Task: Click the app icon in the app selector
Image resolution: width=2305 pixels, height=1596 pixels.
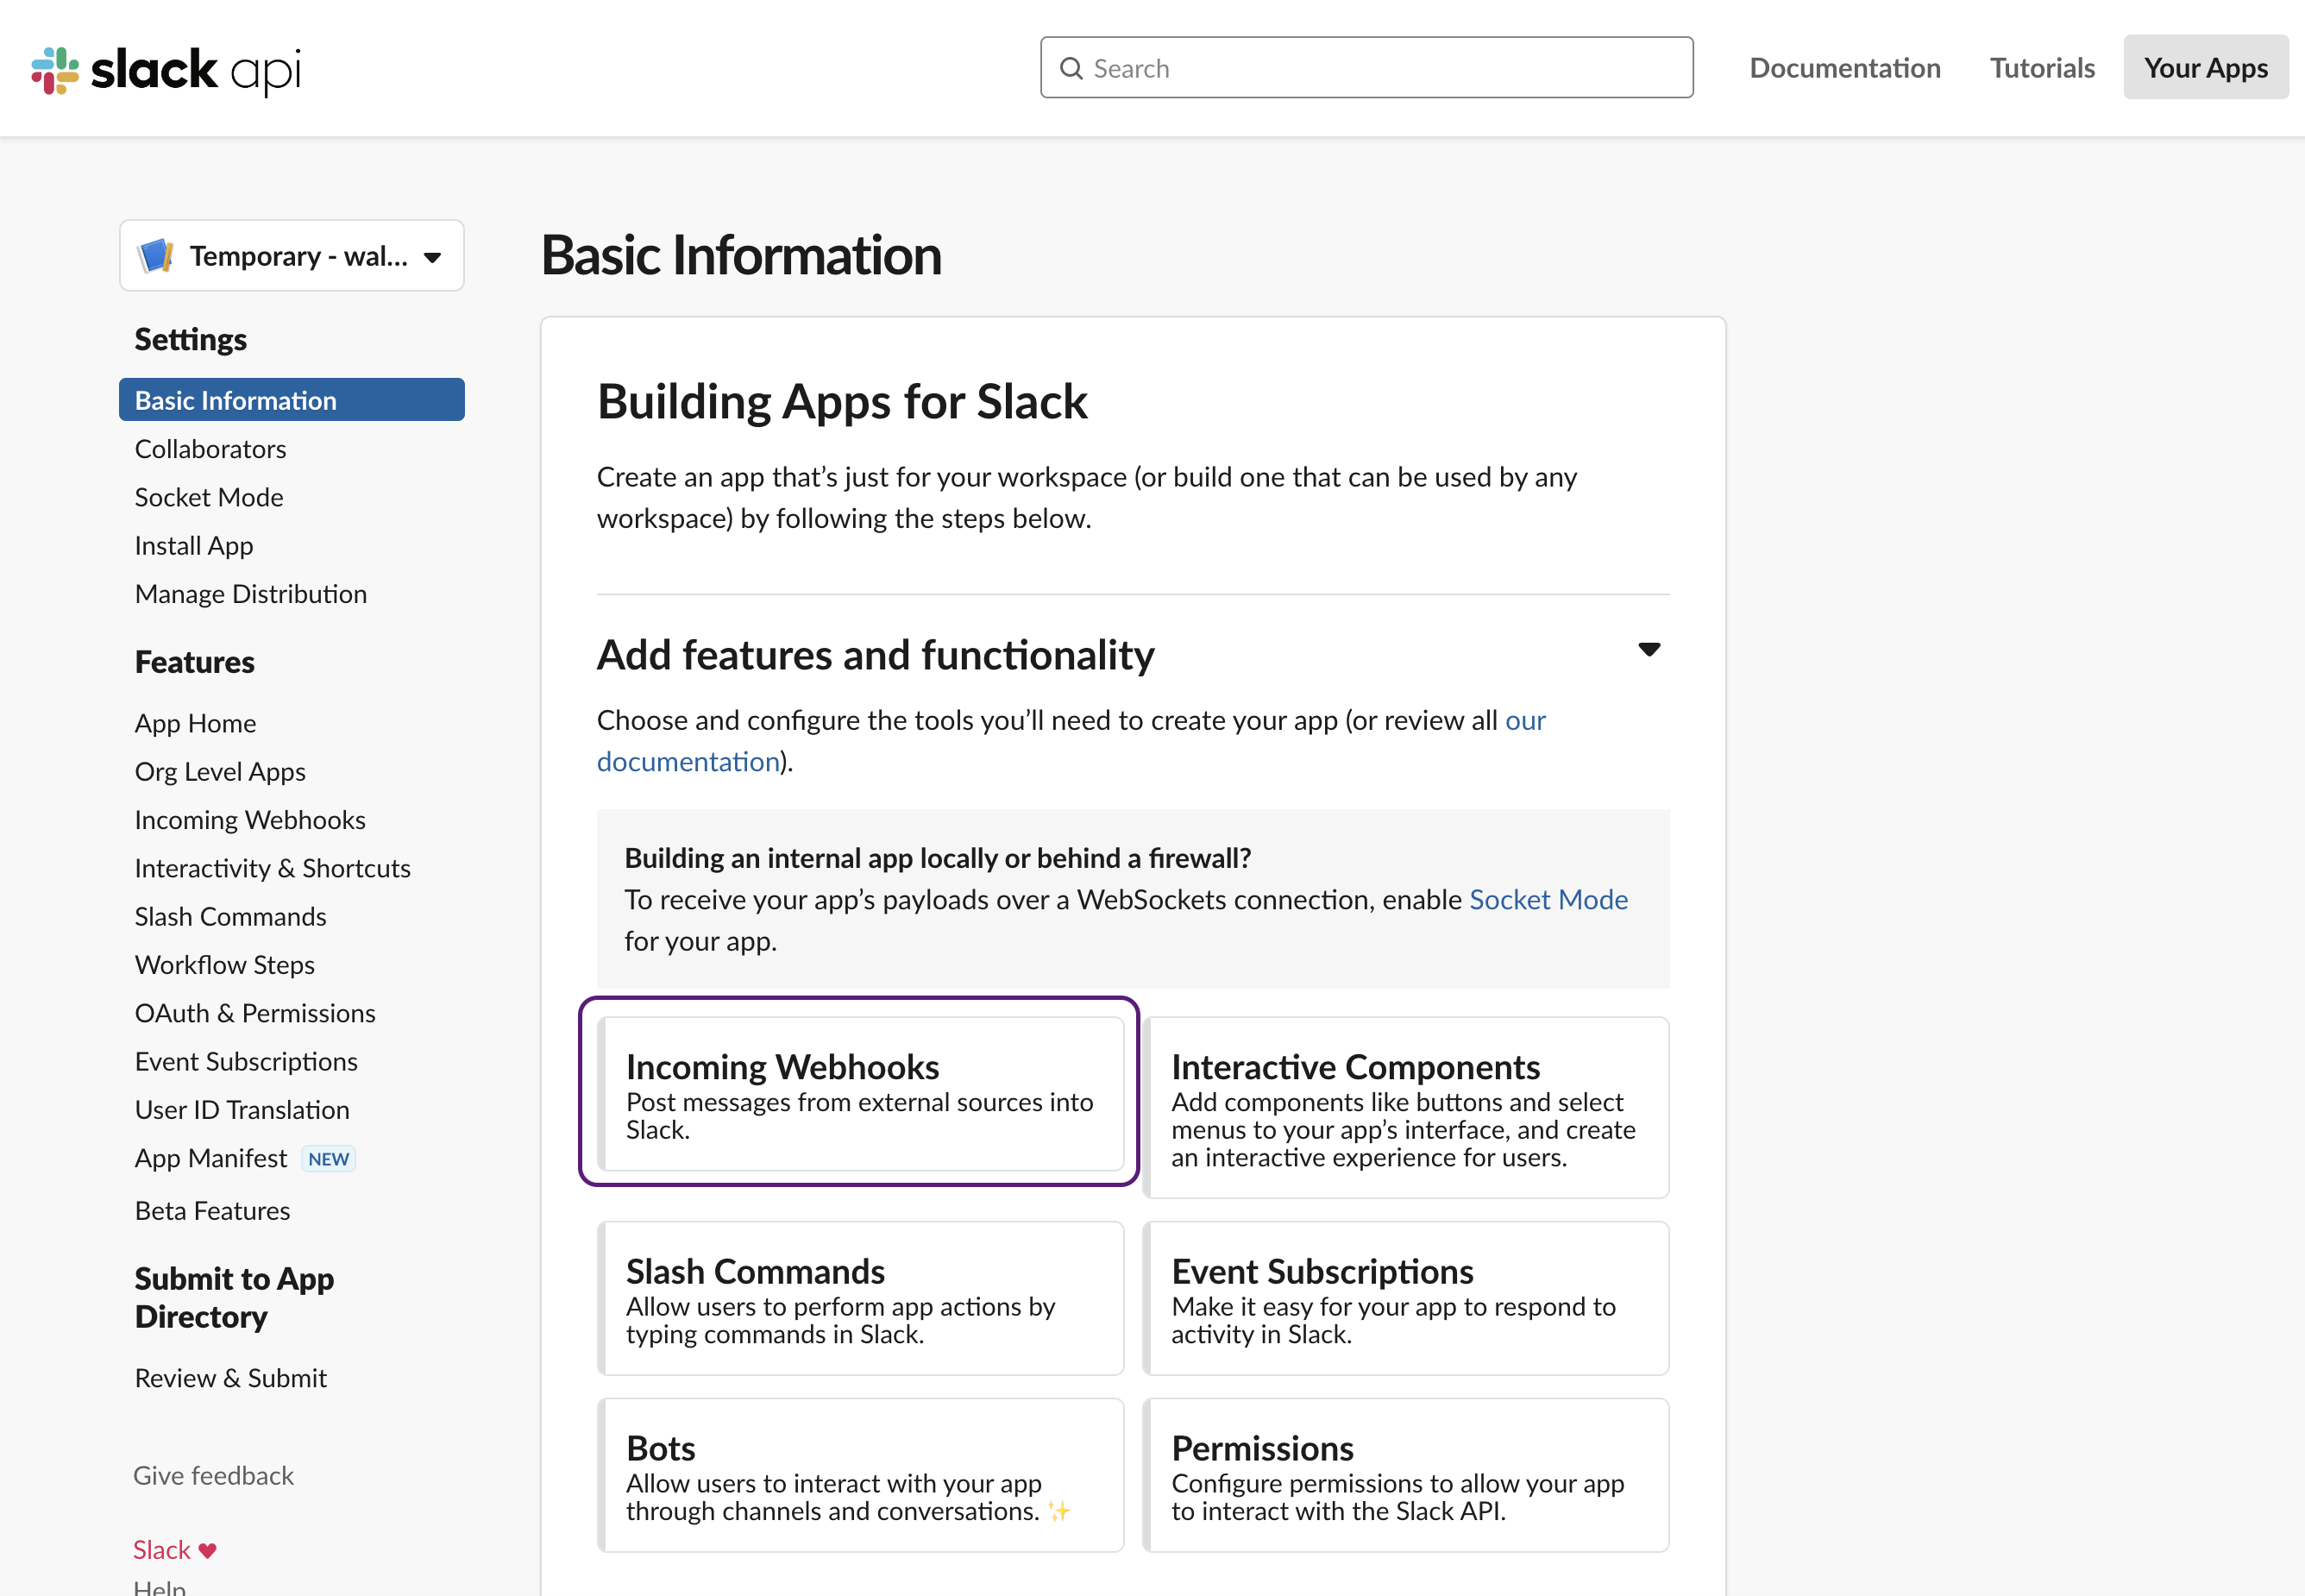Action: 156,256
